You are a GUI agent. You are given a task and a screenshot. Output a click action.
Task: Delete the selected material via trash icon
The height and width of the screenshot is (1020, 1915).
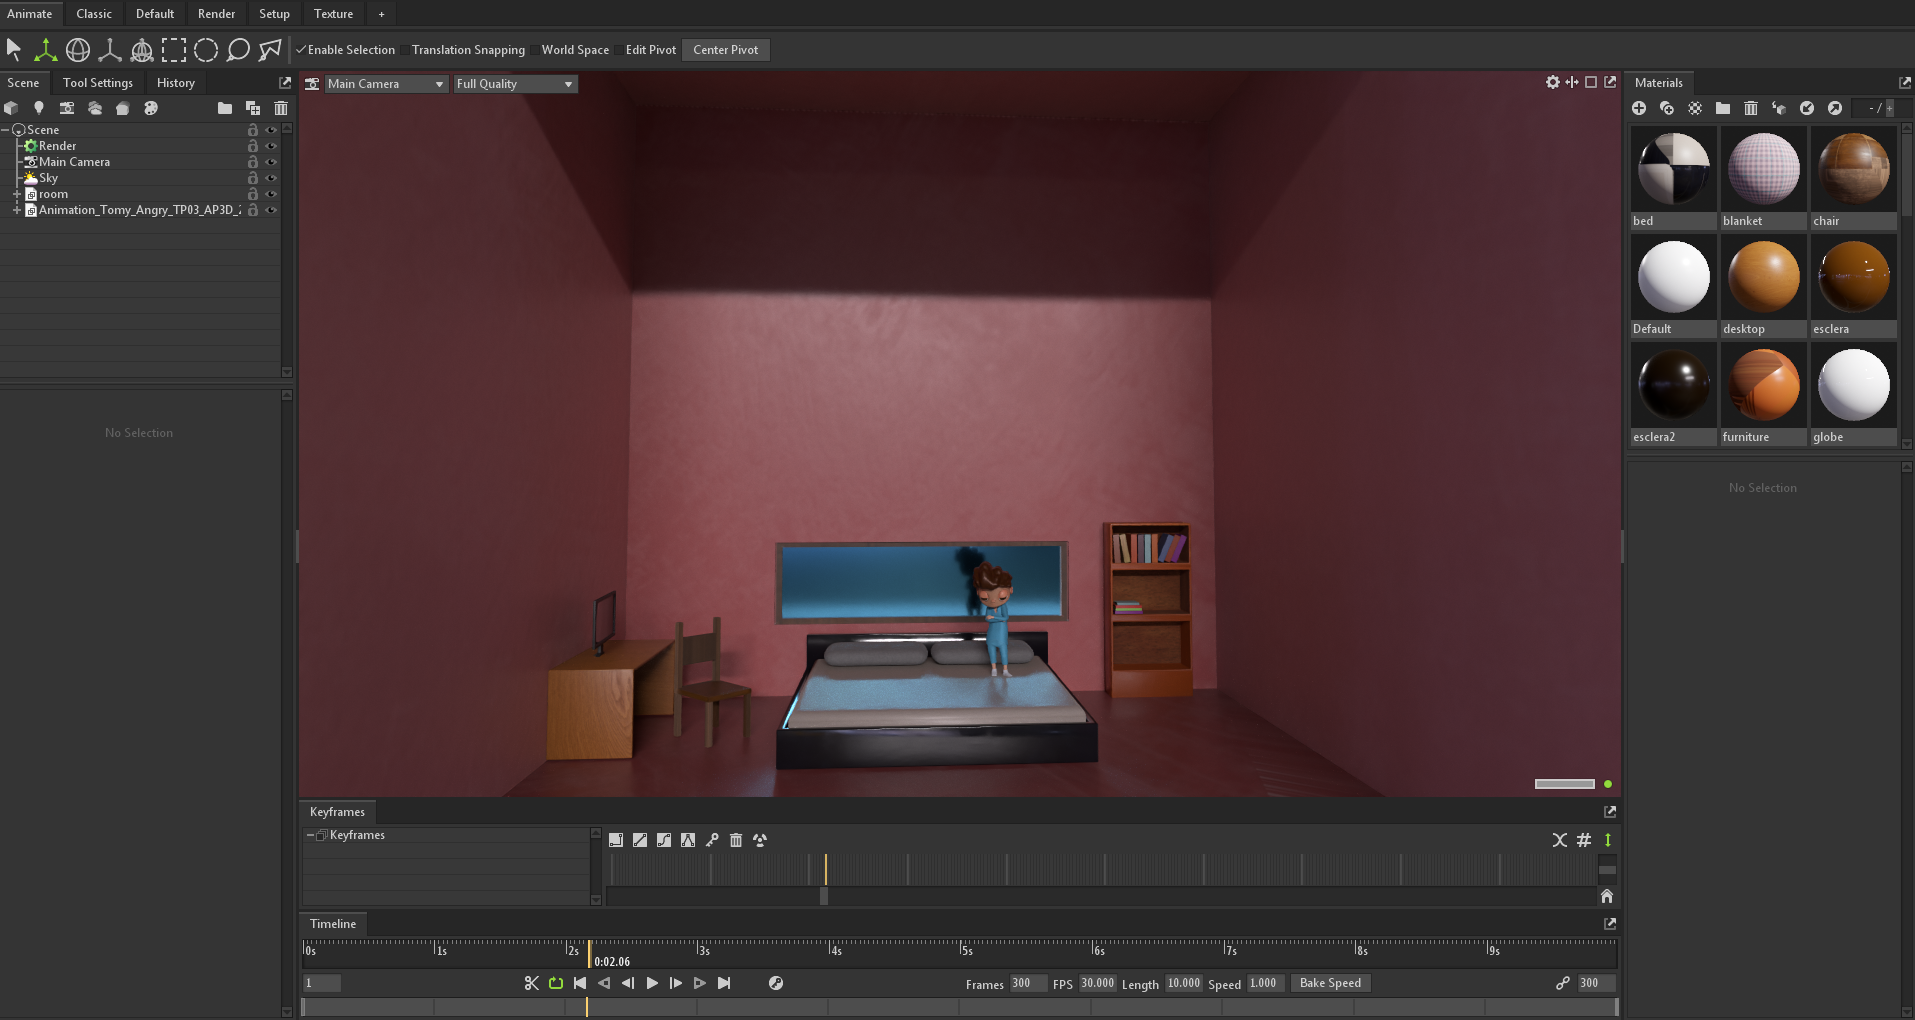tap(1751, 108)
